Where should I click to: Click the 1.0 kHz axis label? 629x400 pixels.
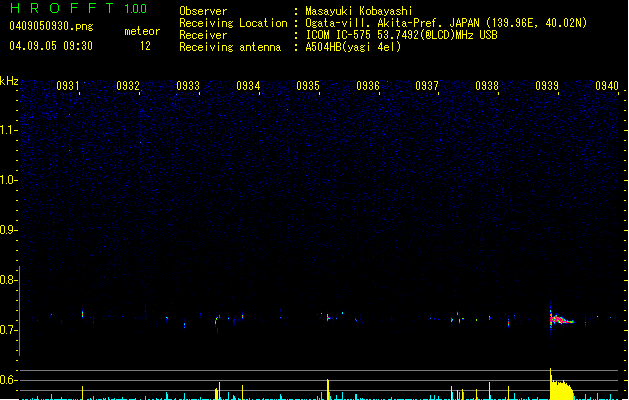point(8,180)
